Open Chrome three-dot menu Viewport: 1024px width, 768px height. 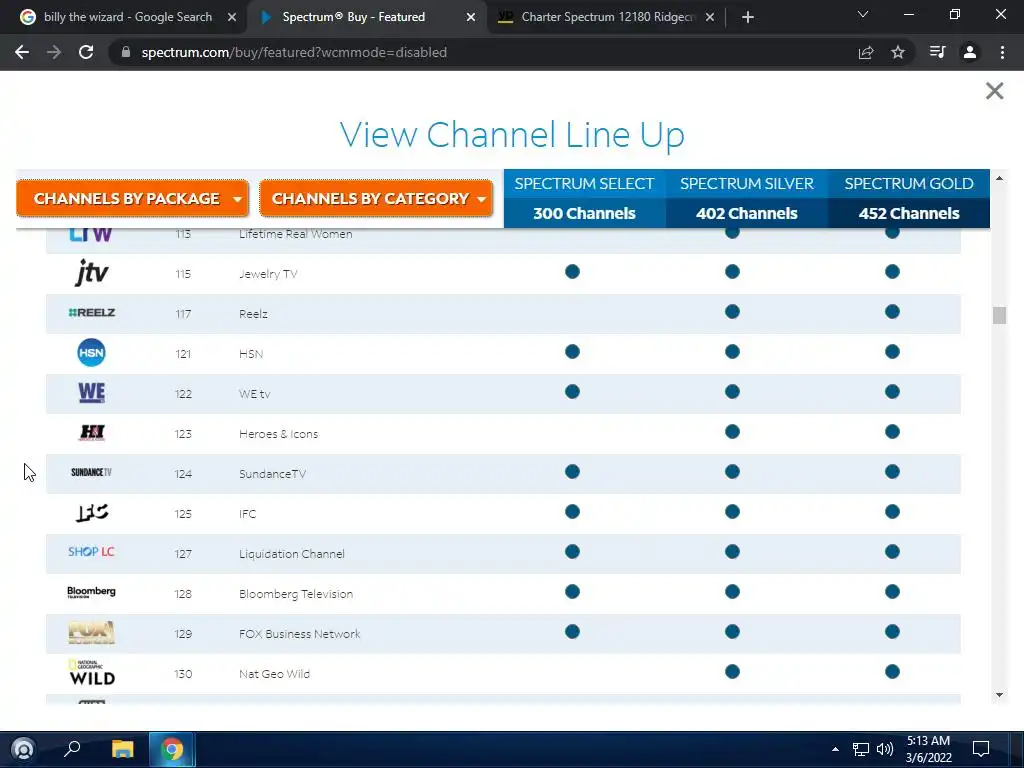(x=1002, y=52)
